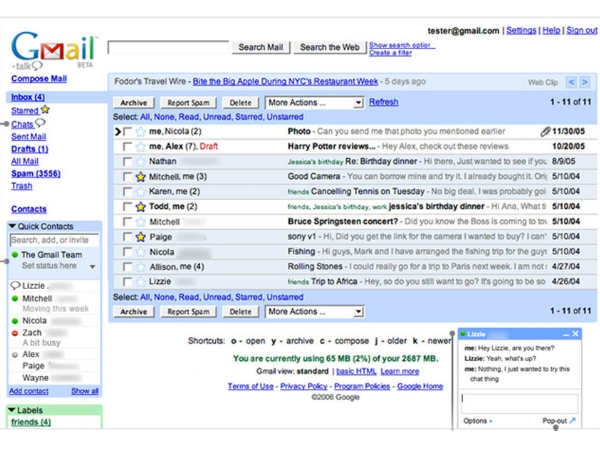The image size is (600, 450).
Task: Unstar the Good Camera email from Mitchell
Action: 141,177
